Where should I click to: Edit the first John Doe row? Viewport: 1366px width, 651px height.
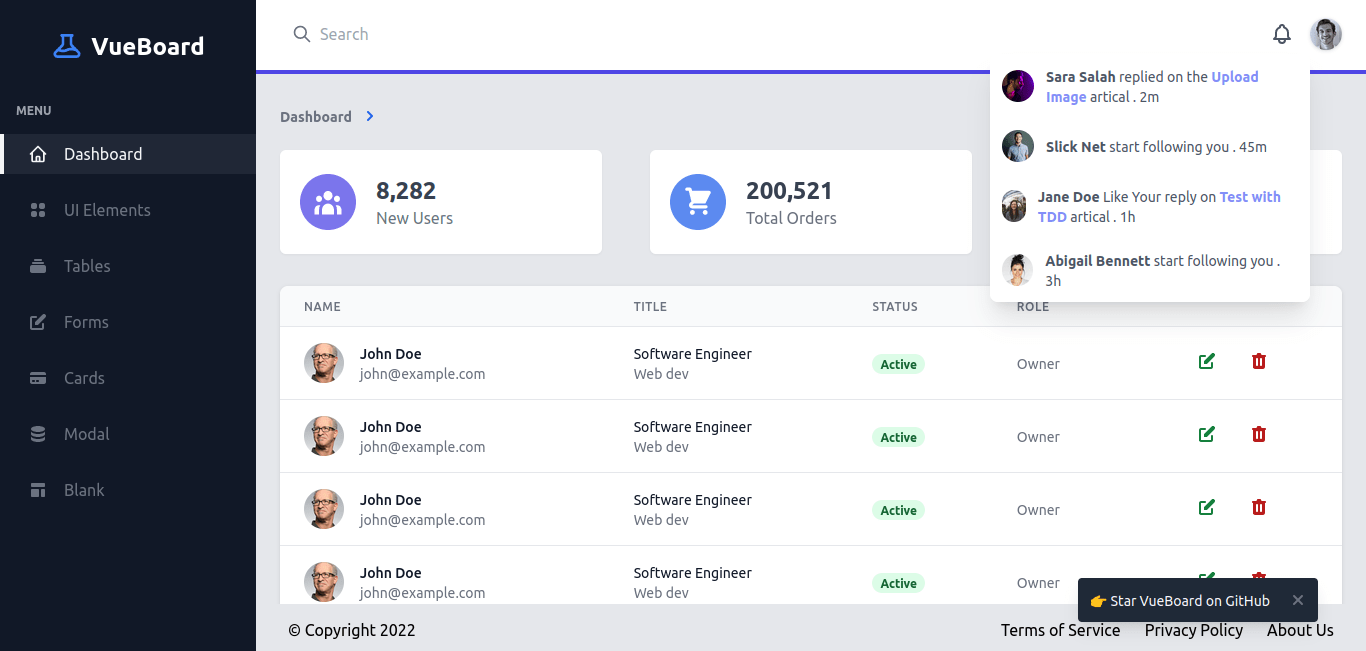tap(1207, 361)
